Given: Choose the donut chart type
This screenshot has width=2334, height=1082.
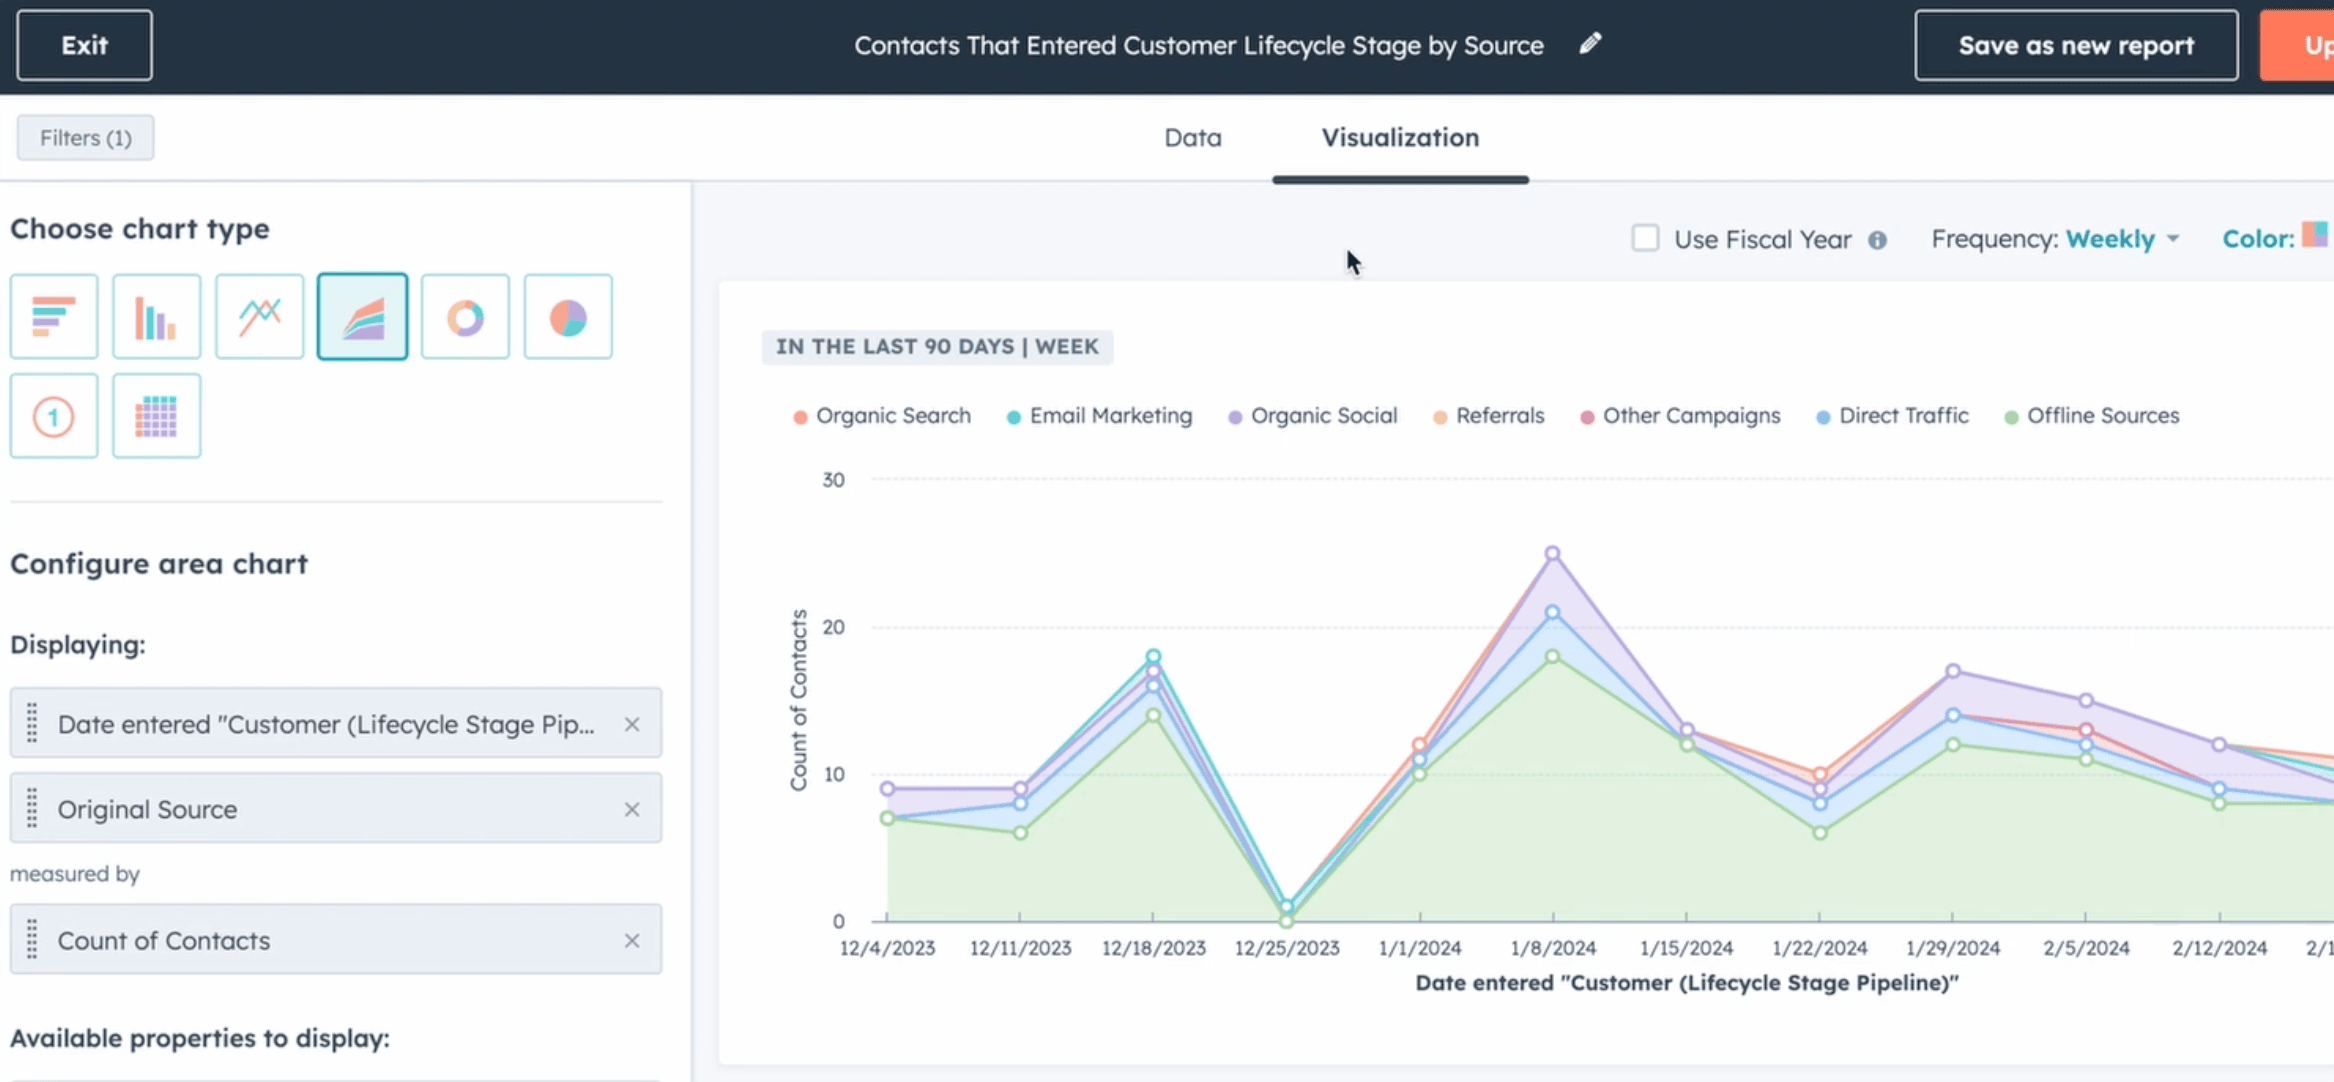Looking at the screenshot, I should click(x=465, y=316).
